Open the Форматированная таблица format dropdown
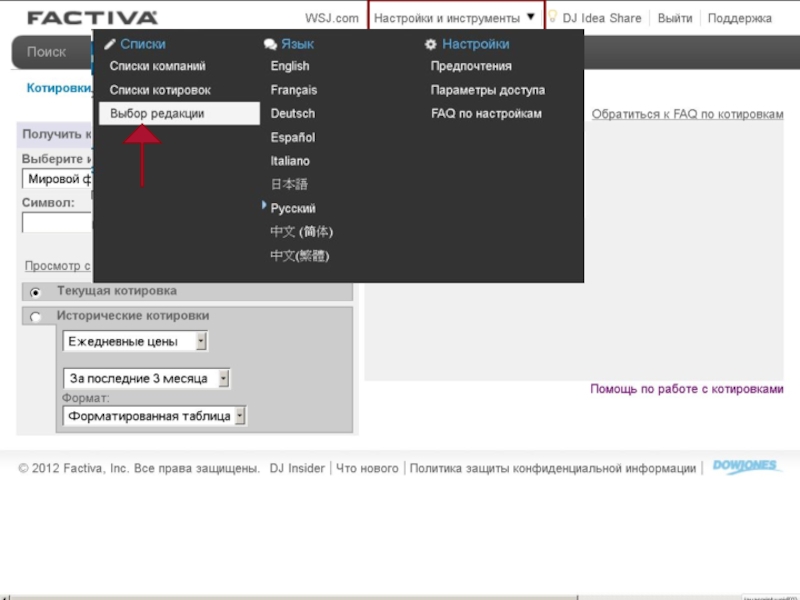The width and height of the screenshot is (800, 600). [155, 416]
